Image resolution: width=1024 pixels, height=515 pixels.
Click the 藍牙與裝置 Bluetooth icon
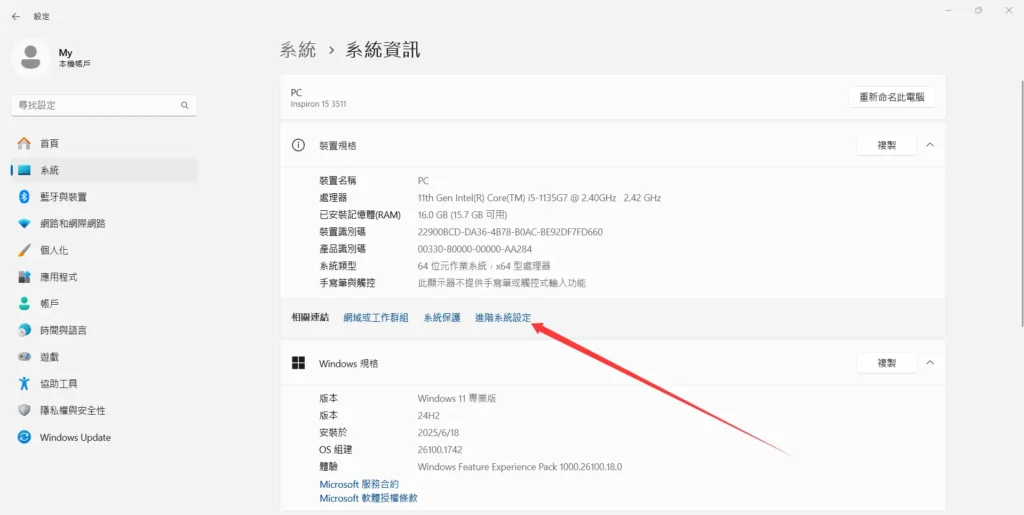click(24, 197)
